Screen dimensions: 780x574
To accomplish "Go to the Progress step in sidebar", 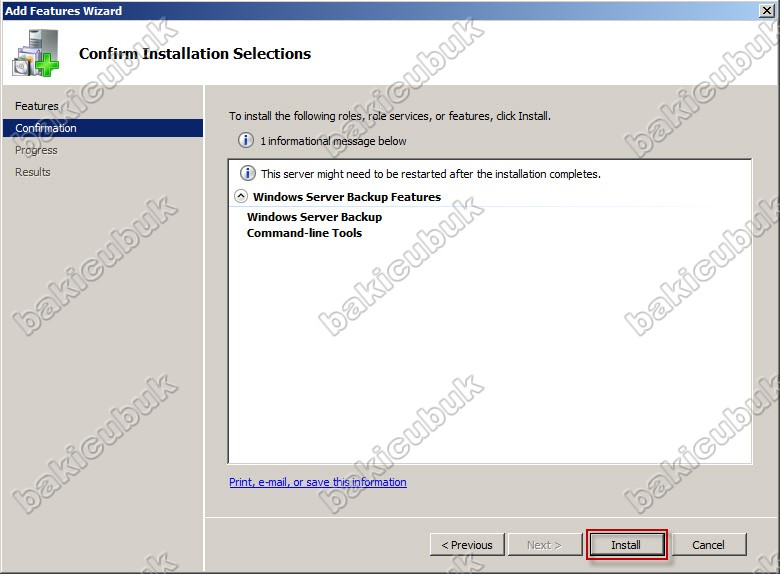I will click(x=36, y=150).
